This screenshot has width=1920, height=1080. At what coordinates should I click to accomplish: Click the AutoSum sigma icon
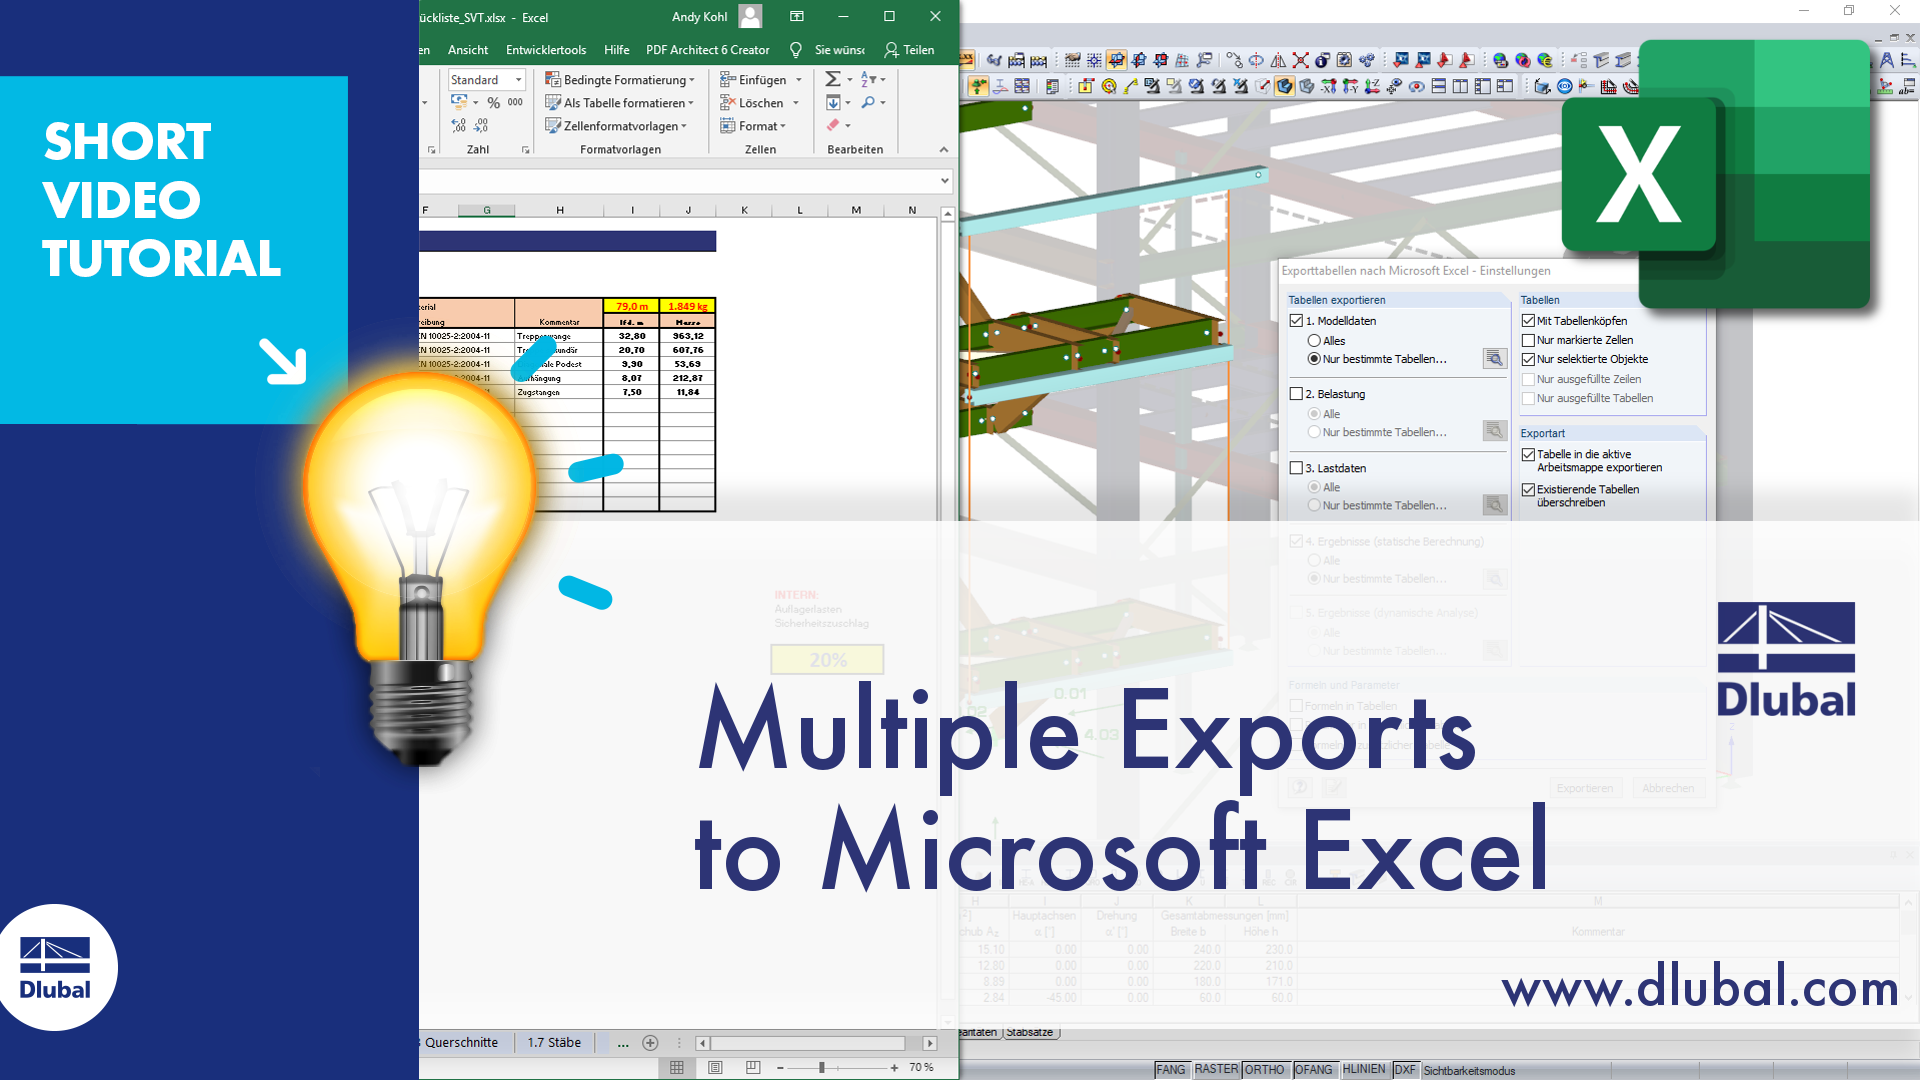tap(832, 79)
